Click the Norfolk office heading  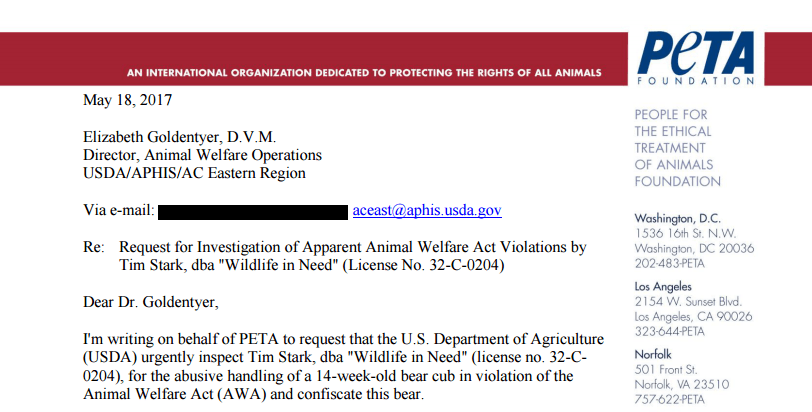(656, 354)
